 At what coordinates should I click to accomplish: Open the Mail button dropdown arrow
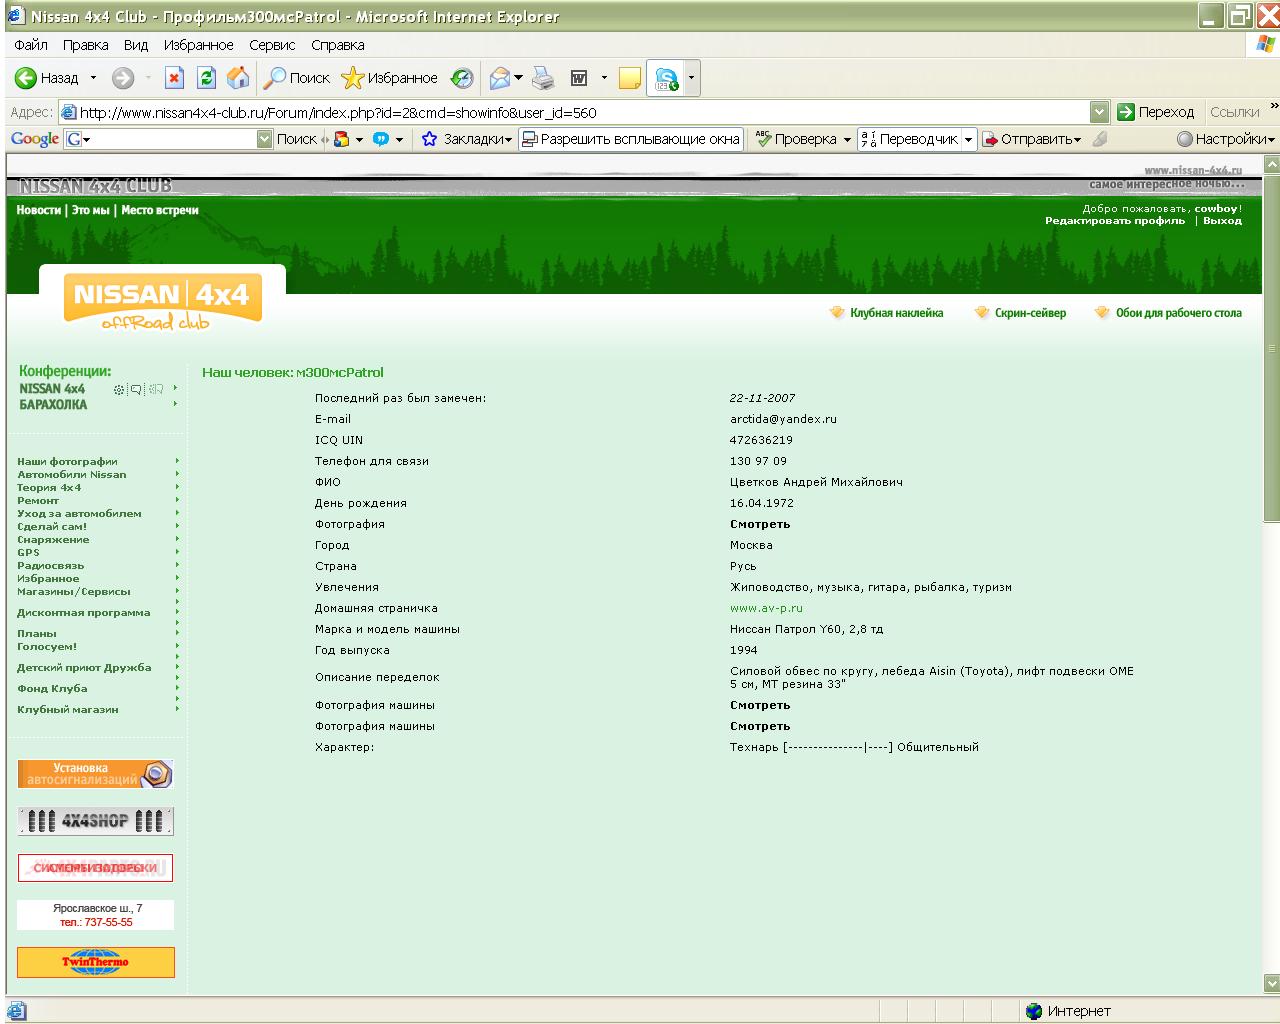tap(519, 78)
